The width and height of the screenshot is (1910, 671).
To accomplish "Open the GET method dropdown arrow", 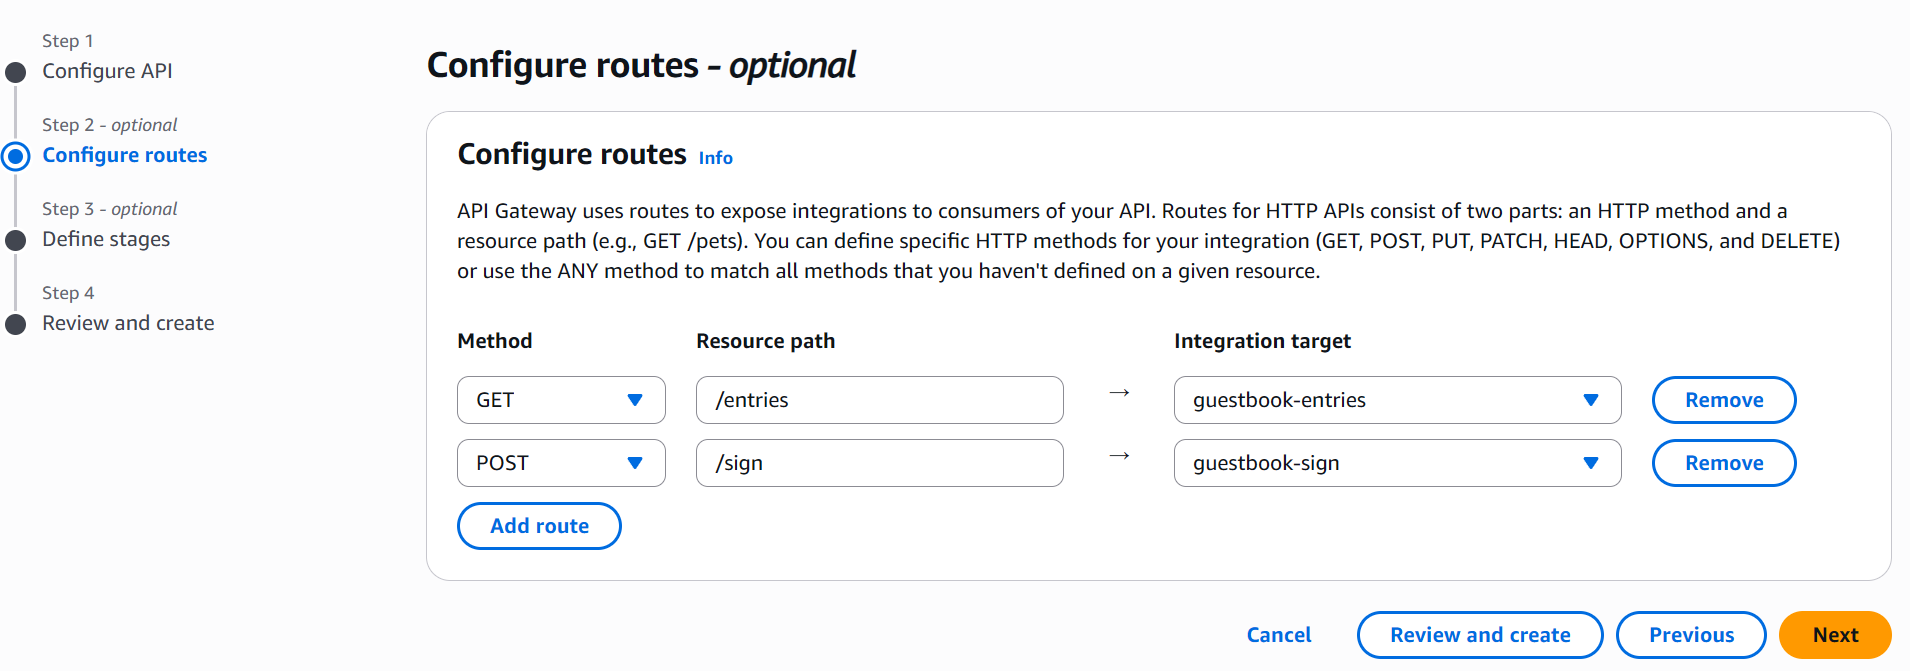I will click(x=634, y=400).
